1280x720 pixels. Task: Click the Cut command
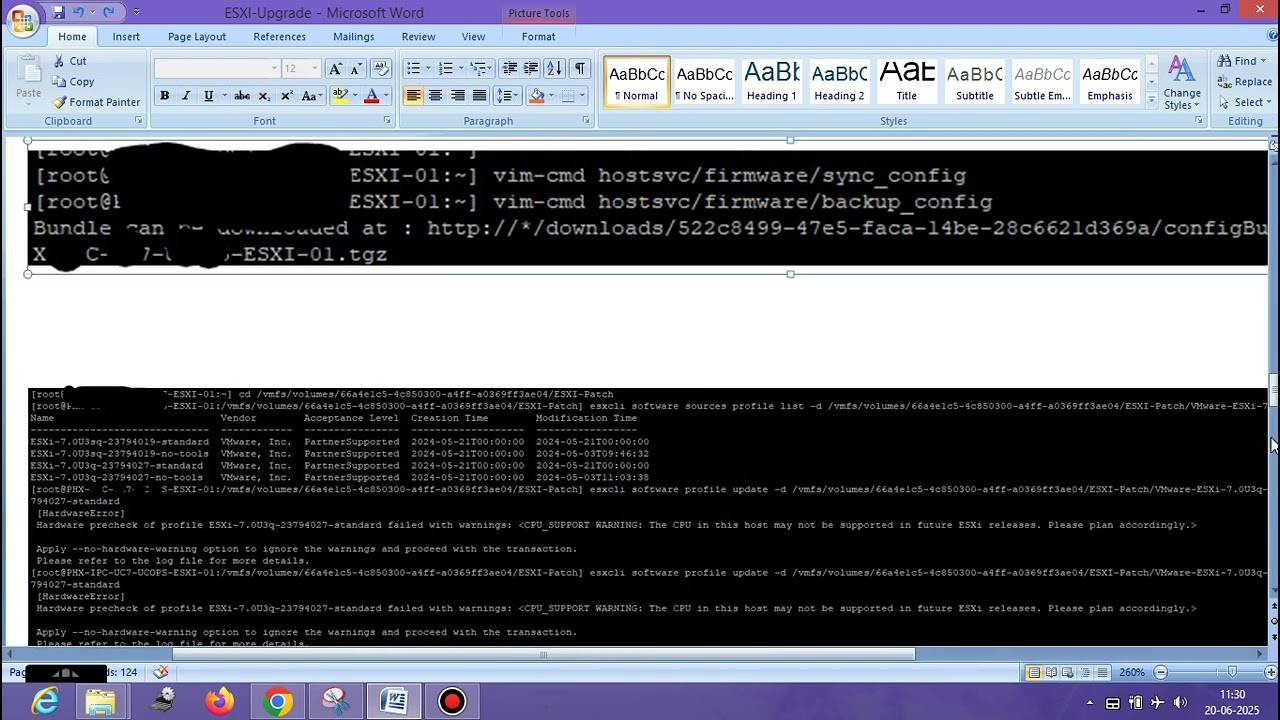[x=69, y=61]
